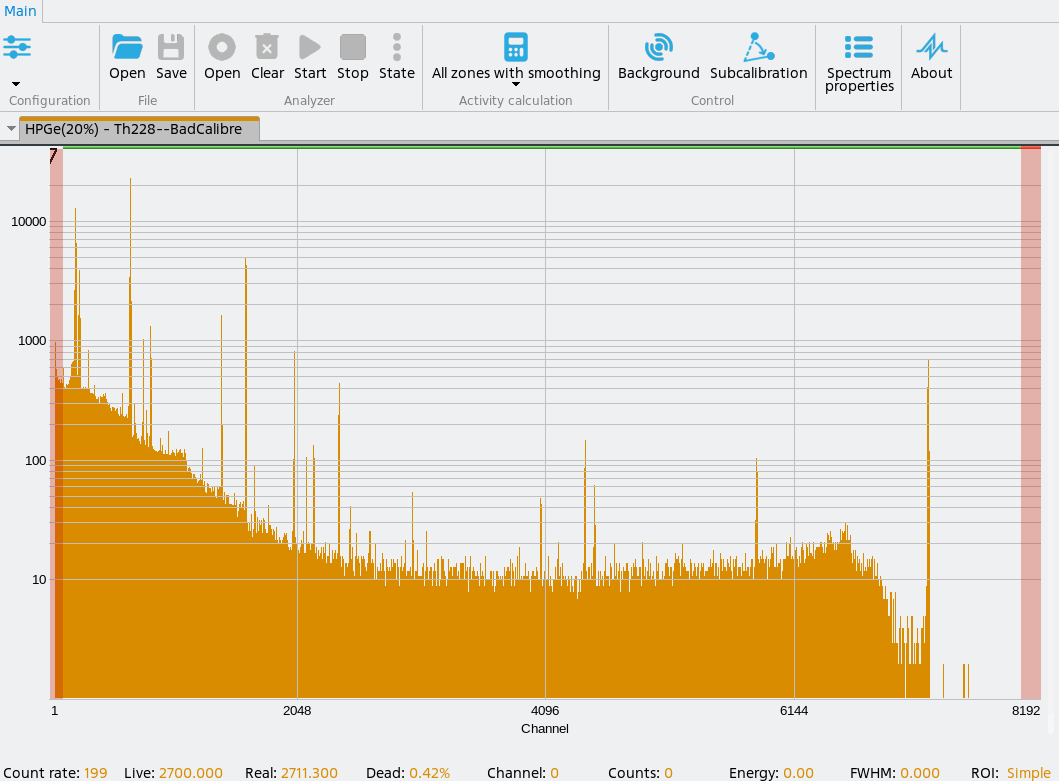Viewport: 1059px width, 781px height.
Task: Expand the activity calculation dropdown arrow
Action: (x=516, y=85)
